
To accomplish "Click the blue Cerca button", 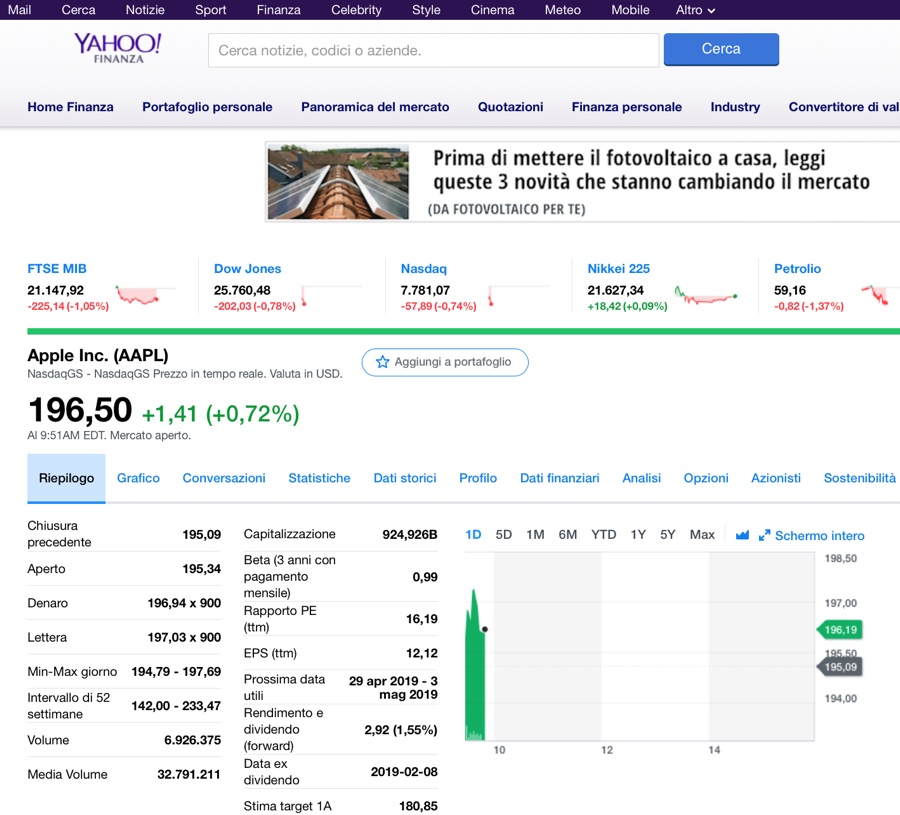I will tap(721, 49).
